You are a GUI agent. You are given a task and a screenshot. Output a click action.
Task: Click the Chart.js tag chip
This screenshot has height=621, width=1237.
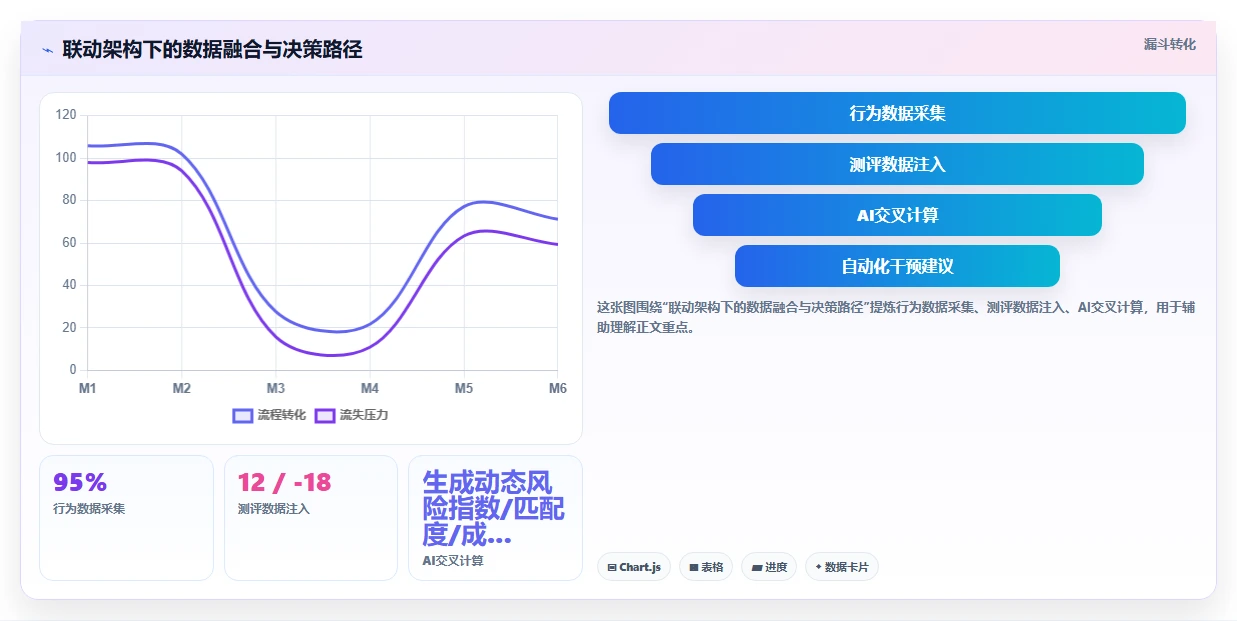point(634,567)
